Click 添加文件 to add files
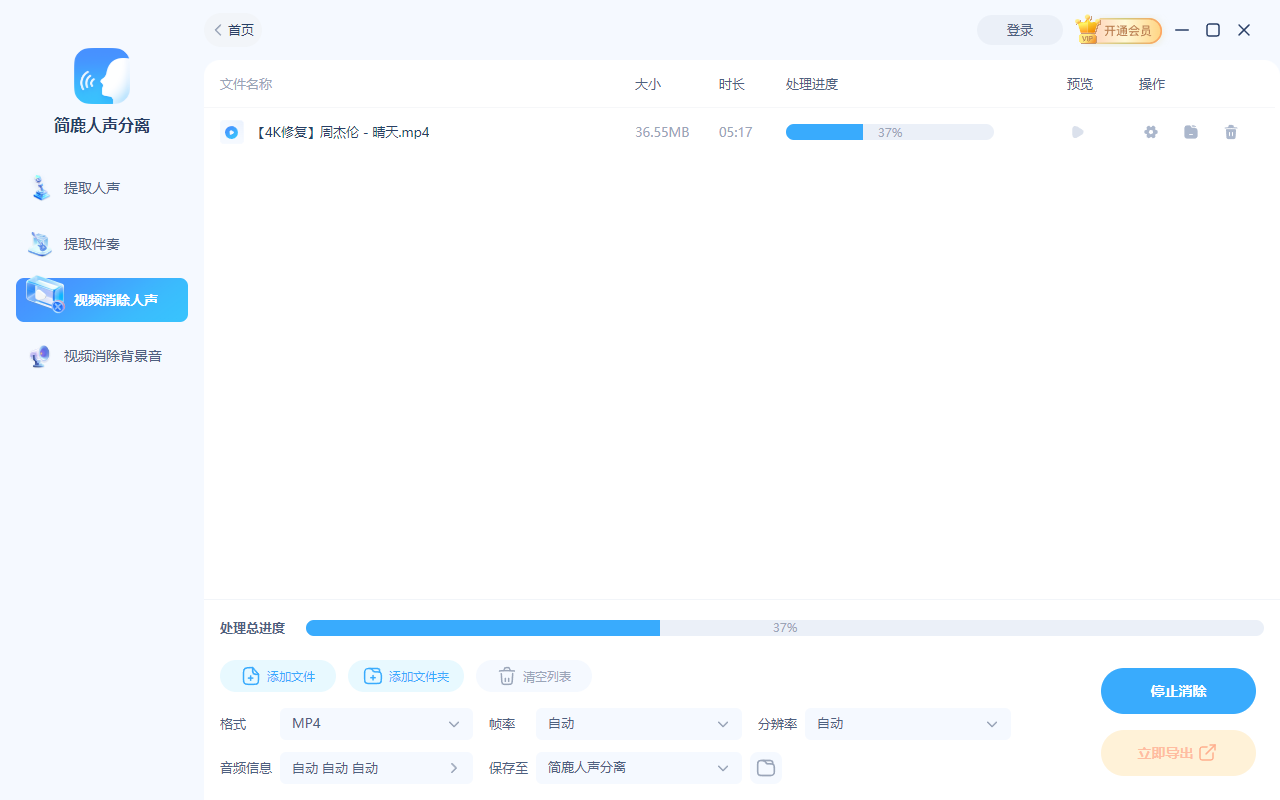This screenshot has width=1280, height=800. [278, 675]
